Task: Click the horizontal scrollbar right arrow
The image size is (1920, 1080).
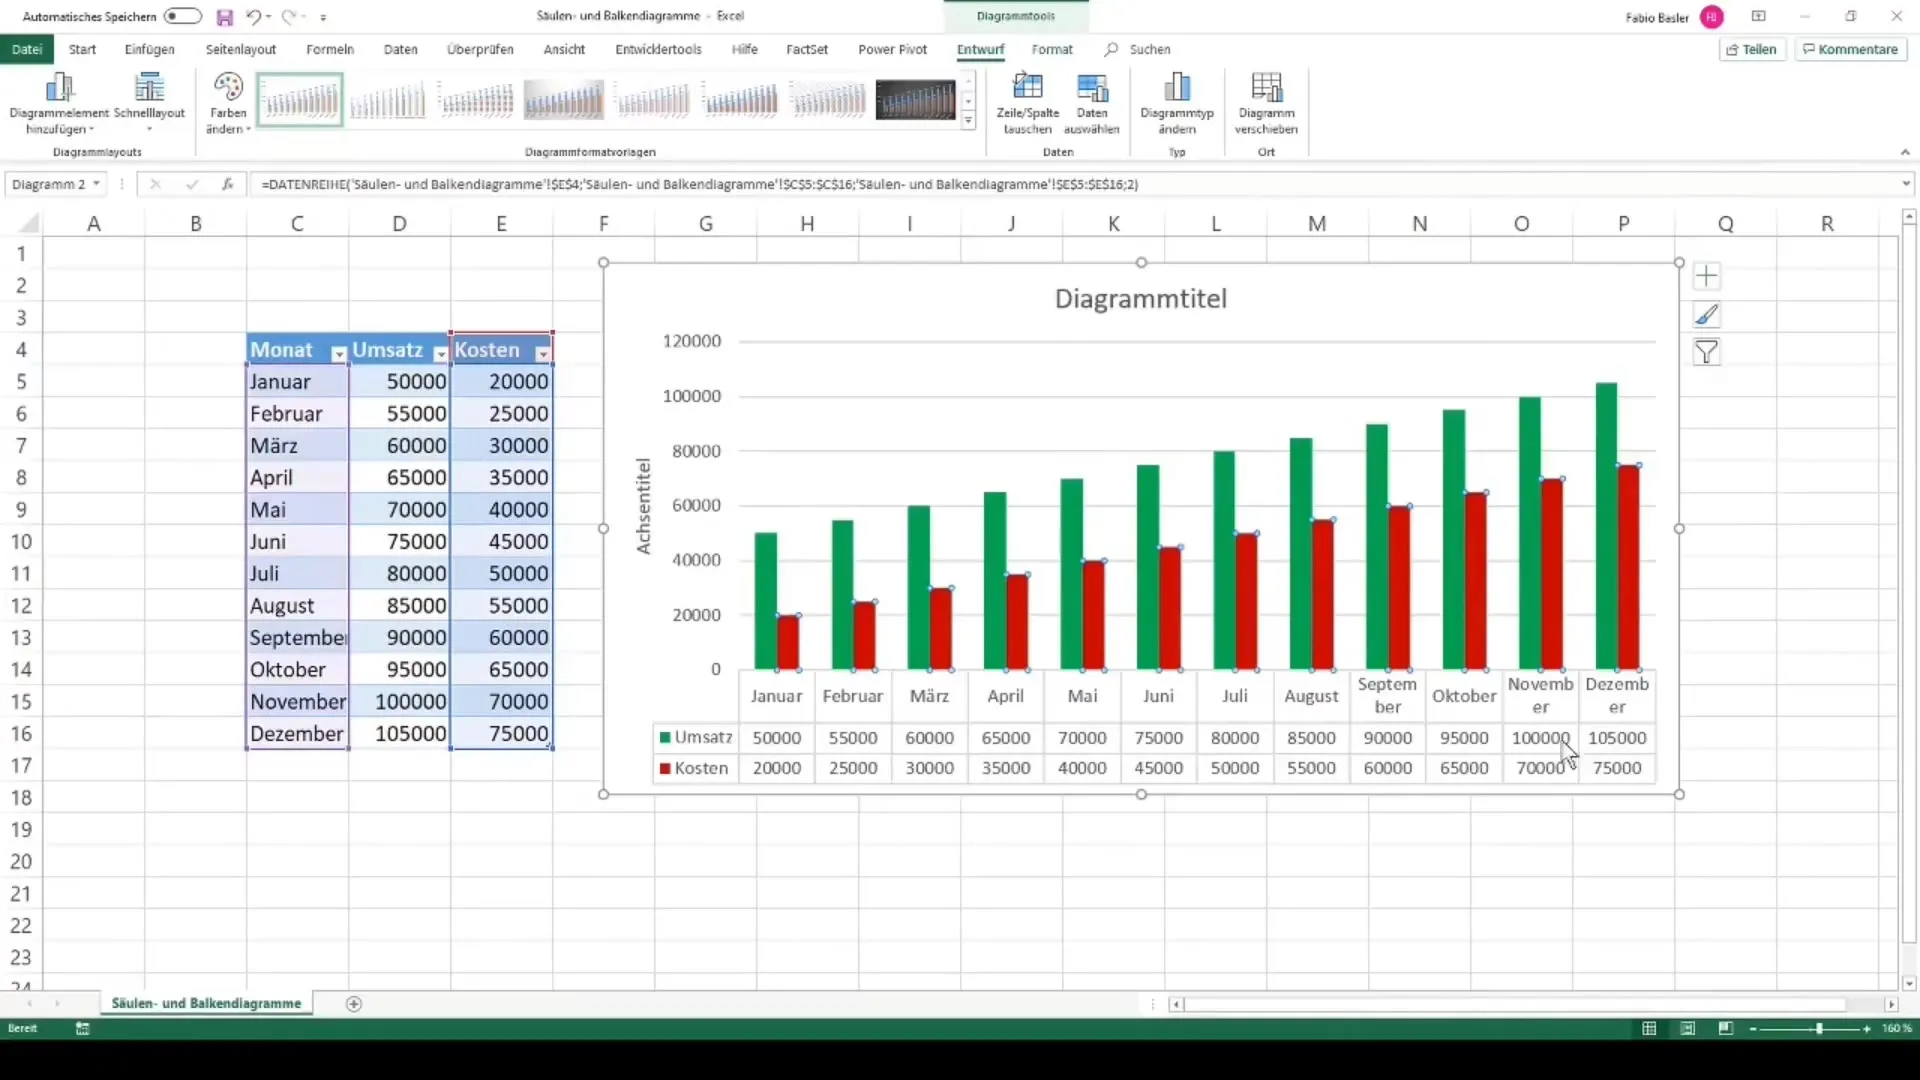Action: pyautogui.click(x=1891, y=1004)
